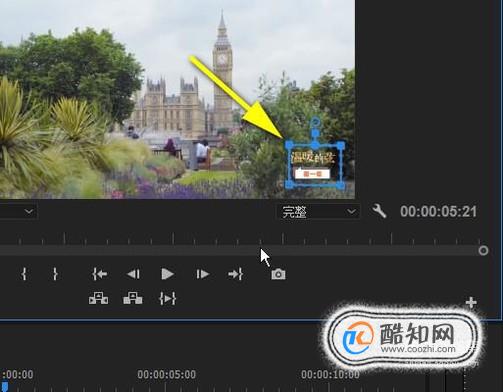
Task: Click the rotation handle above the title box
Action: coord(315,122)
